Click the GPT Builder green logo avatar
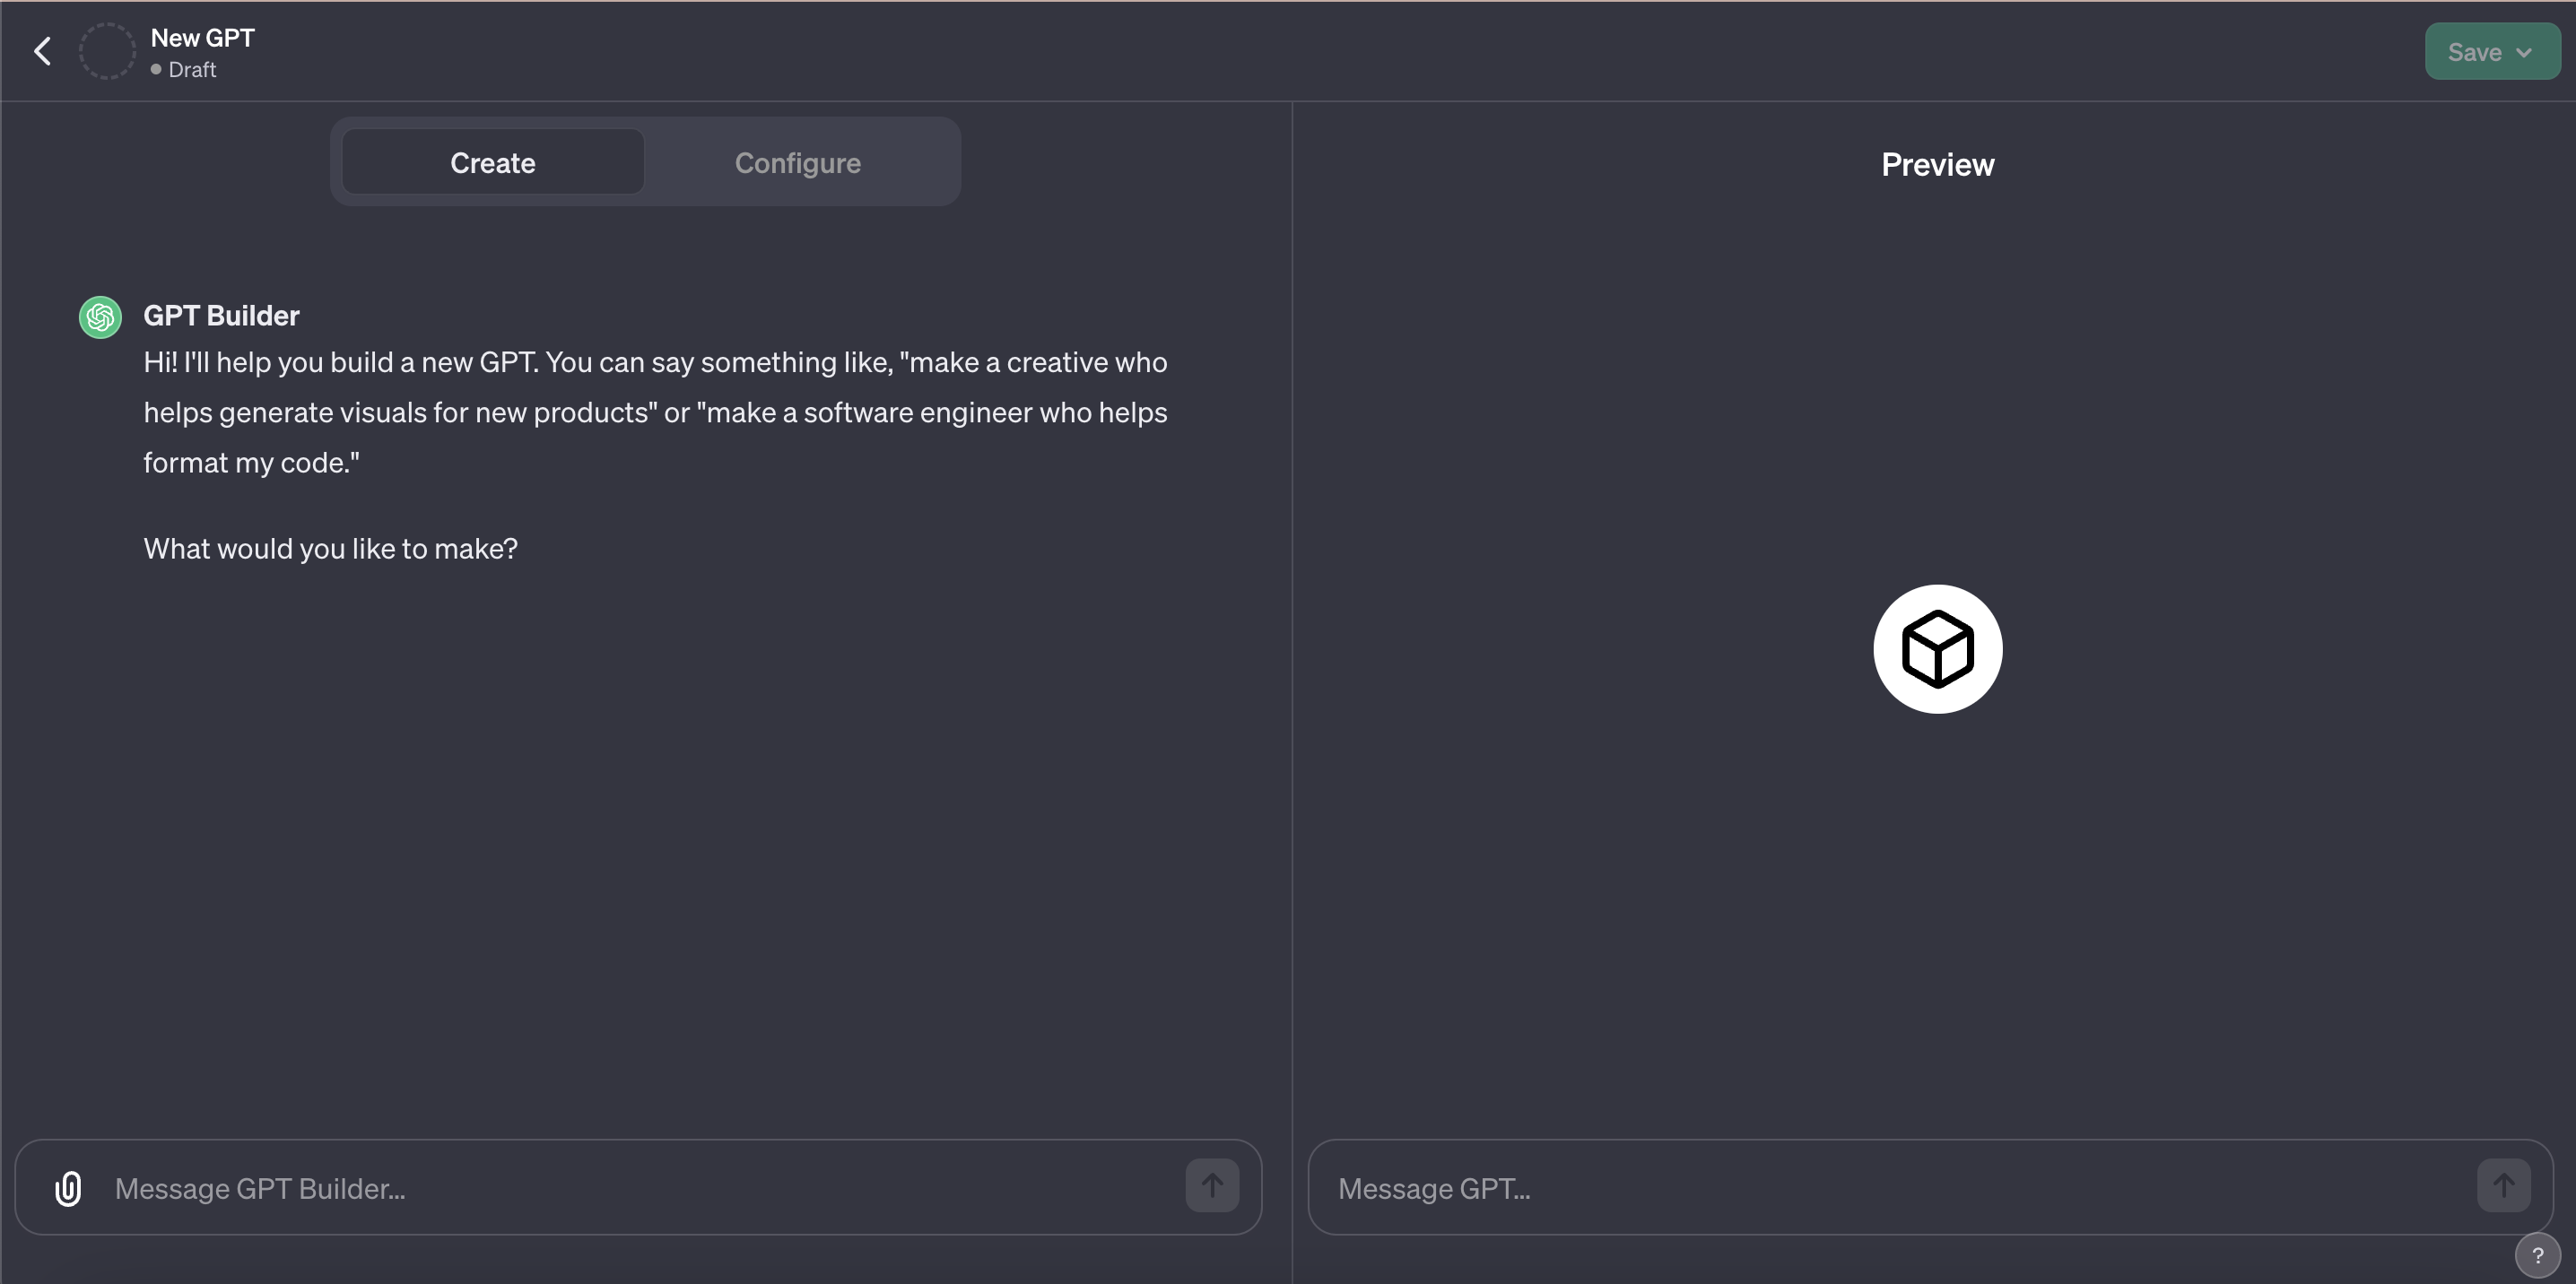 tap(99, 316)
